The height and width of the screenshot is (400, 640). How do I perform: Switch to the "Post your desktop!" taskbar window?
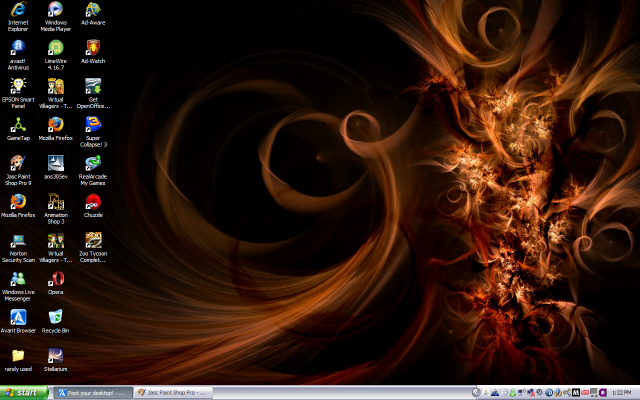94,393
